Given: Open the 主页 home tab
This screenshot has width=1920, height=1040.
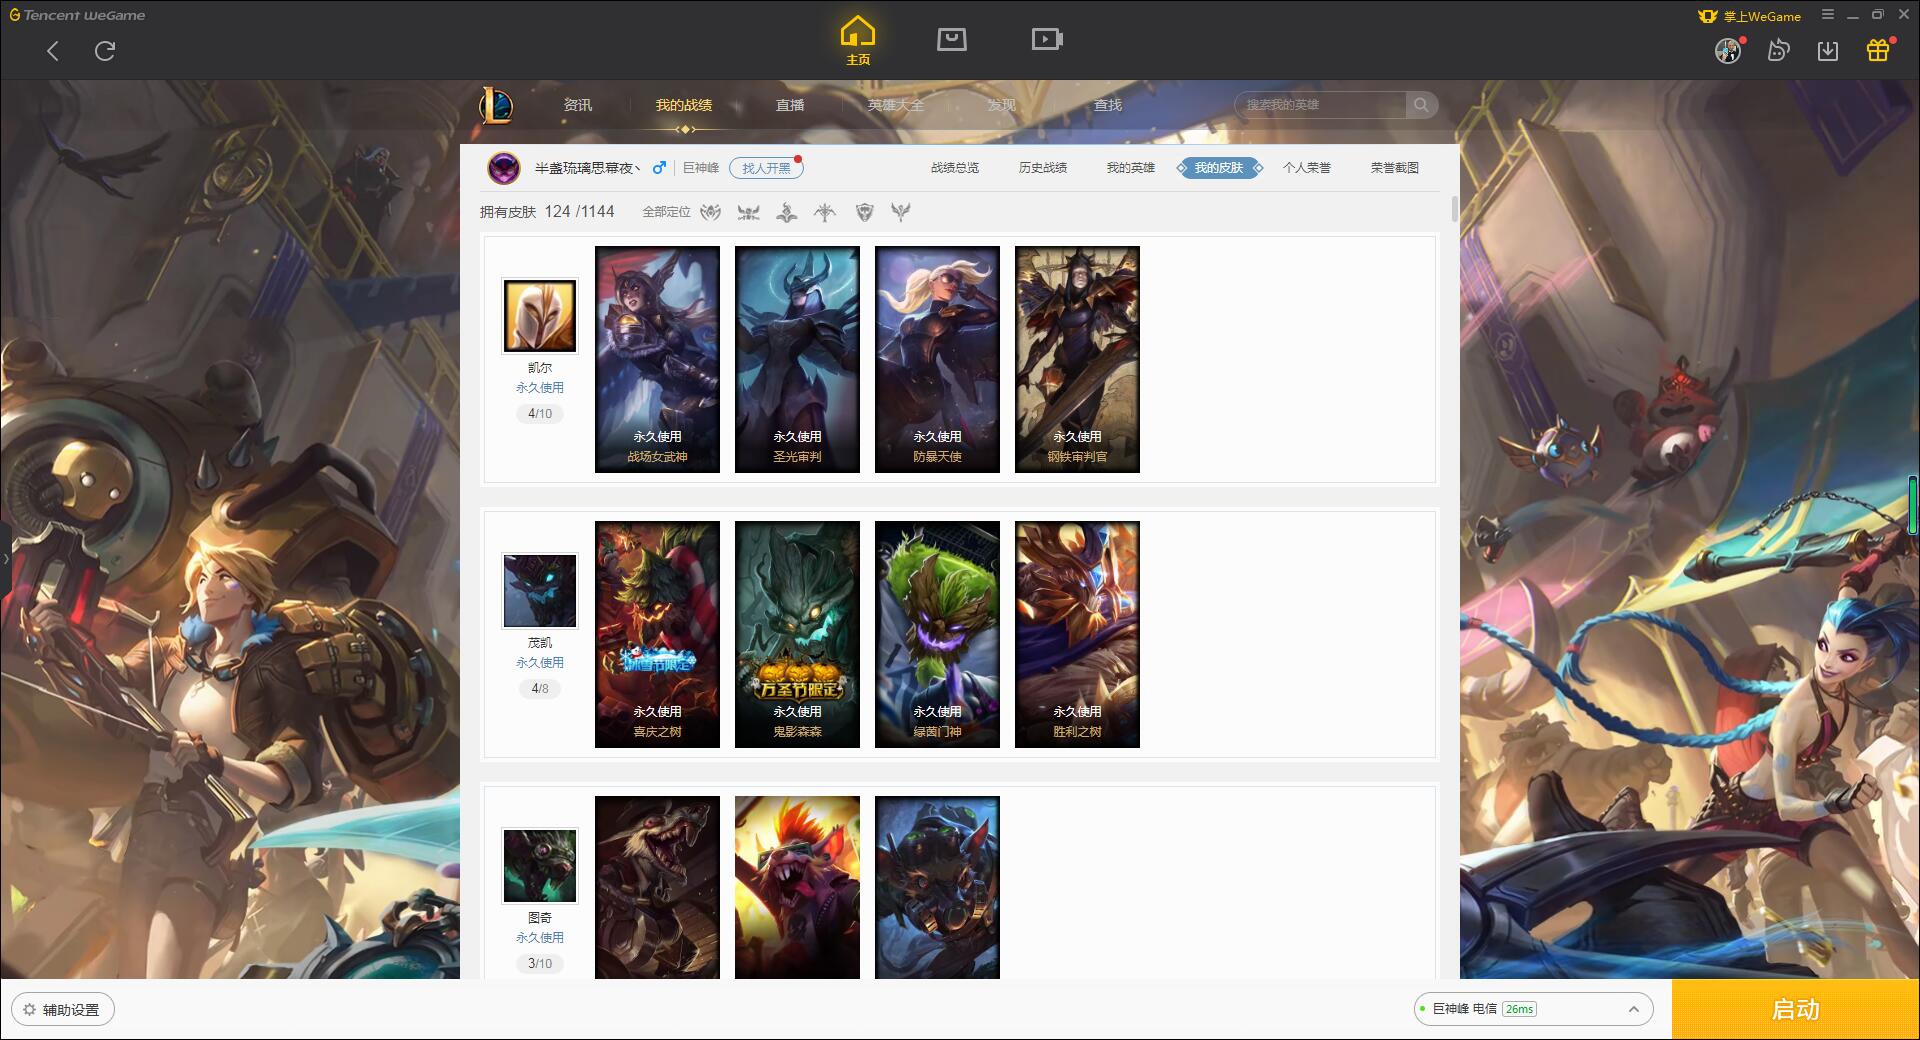Looking at the screenshot, I should coord(858,41).
